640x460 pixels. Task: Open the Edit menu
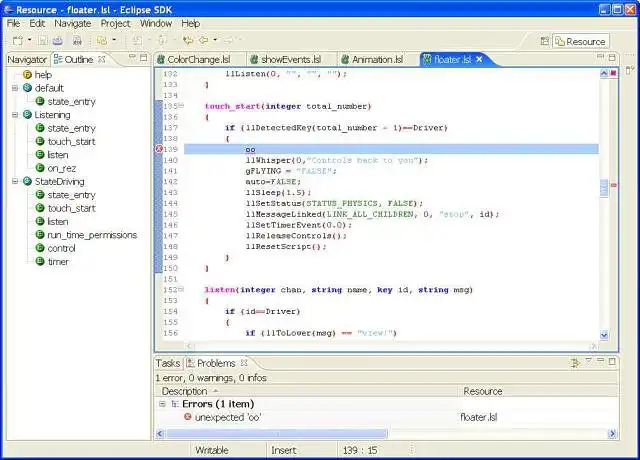37,24
